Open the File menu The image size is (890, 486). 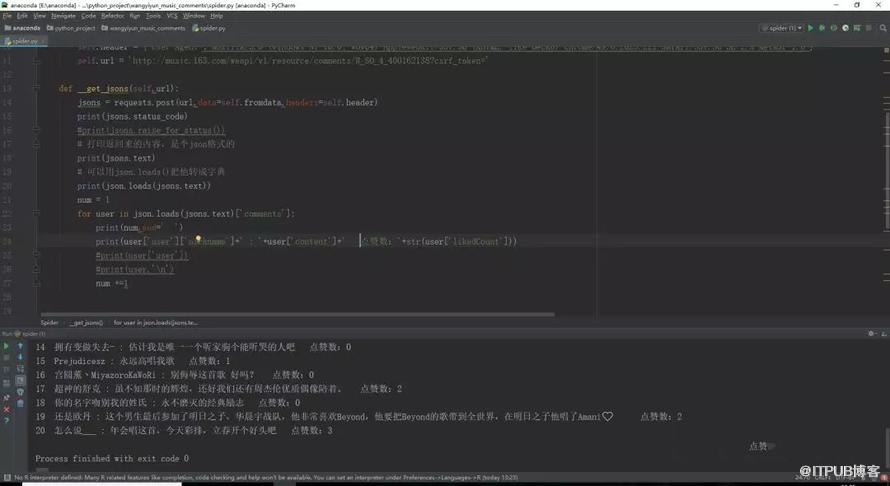click(7, 16)
